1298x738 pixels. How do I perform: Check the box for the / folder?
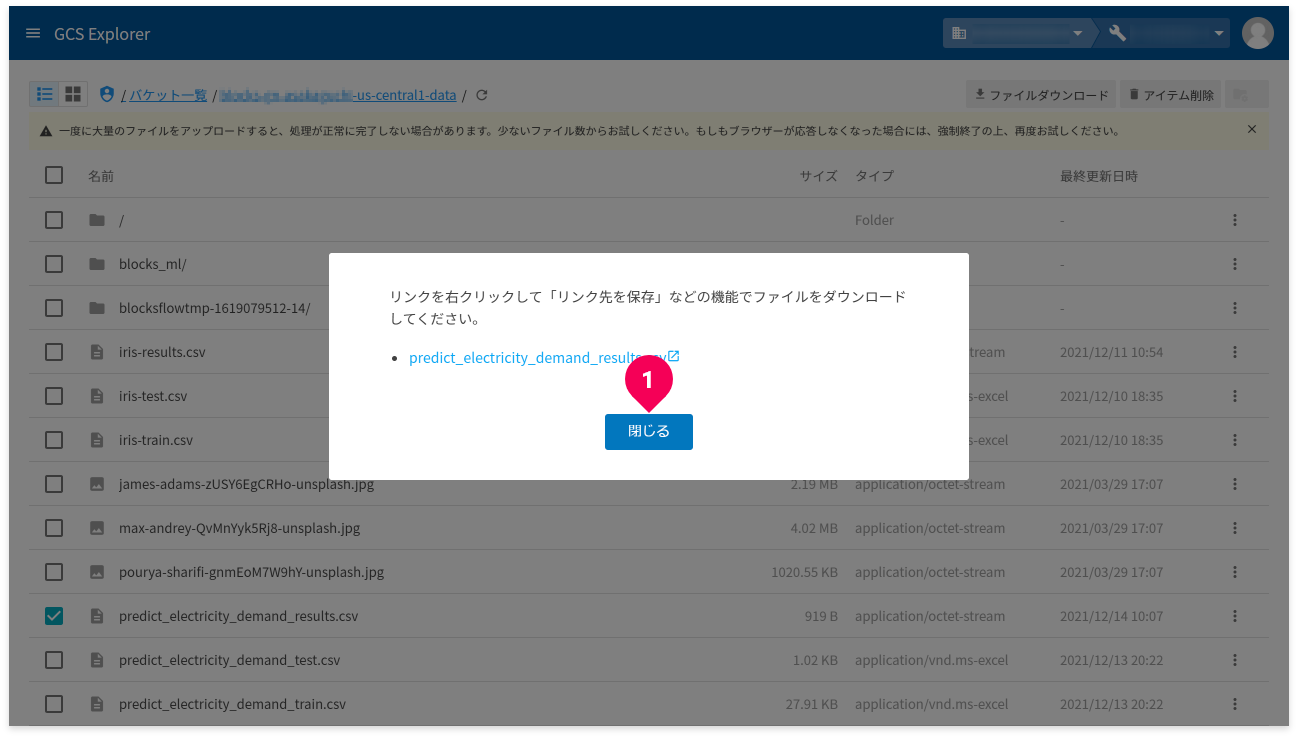54,220
